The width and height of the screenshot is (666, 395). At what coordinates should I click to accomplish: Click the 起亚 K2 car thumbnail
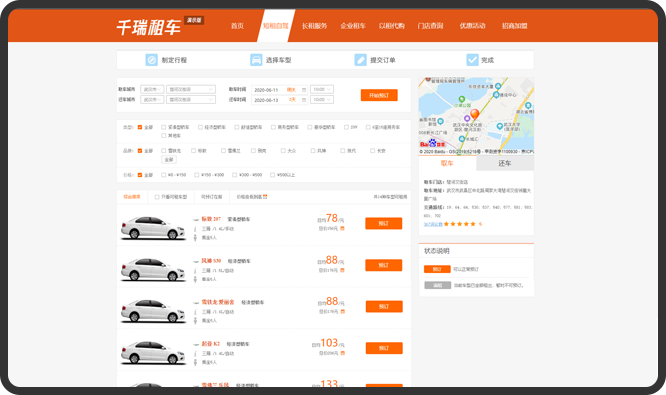click(x=153, y=352)
